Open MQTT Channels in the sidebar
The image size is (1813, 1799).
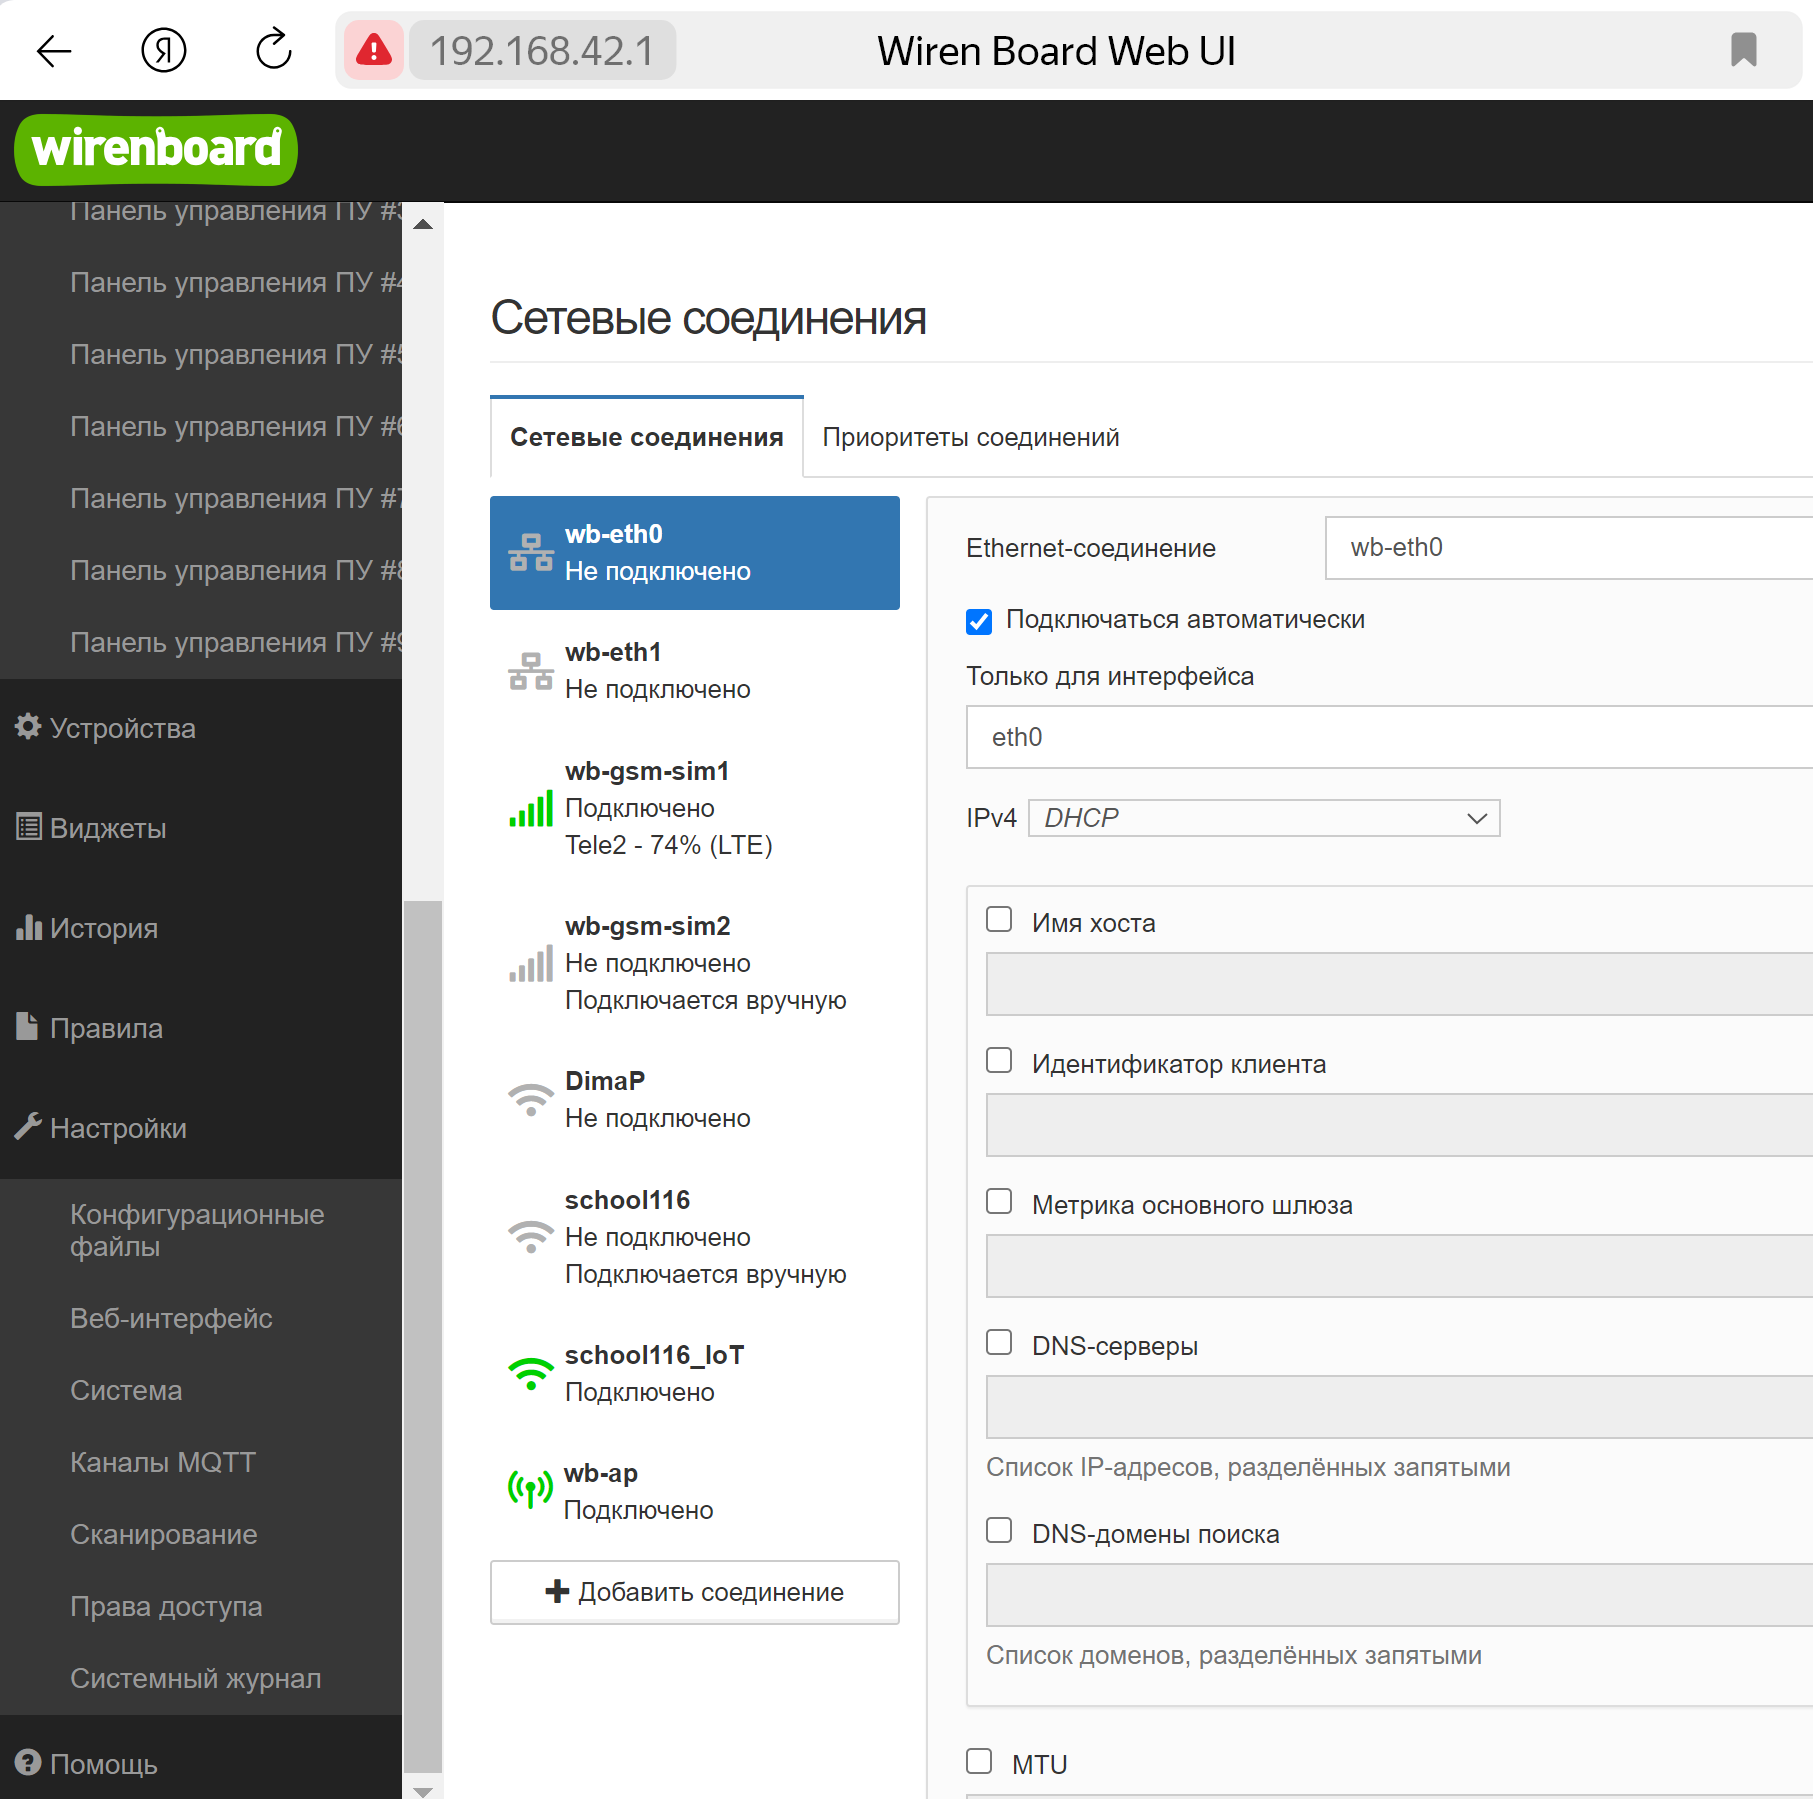(x=163, y=1462)
